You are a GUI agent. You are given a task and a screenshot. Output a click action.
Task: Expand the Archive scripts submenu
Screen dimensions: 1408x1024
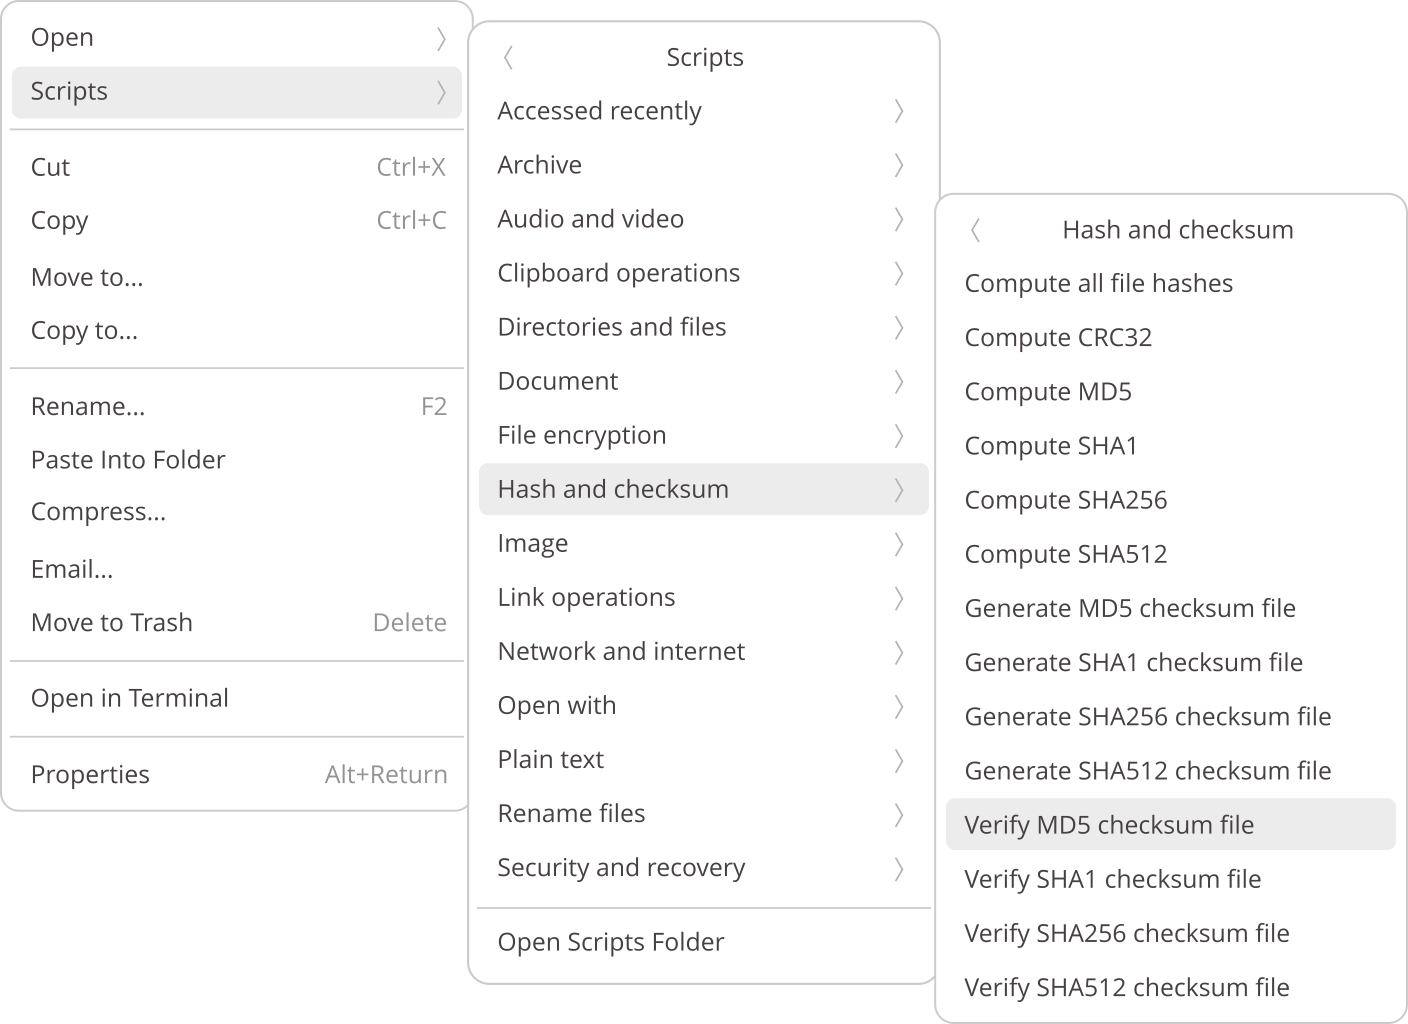click(x=703, y=165)
